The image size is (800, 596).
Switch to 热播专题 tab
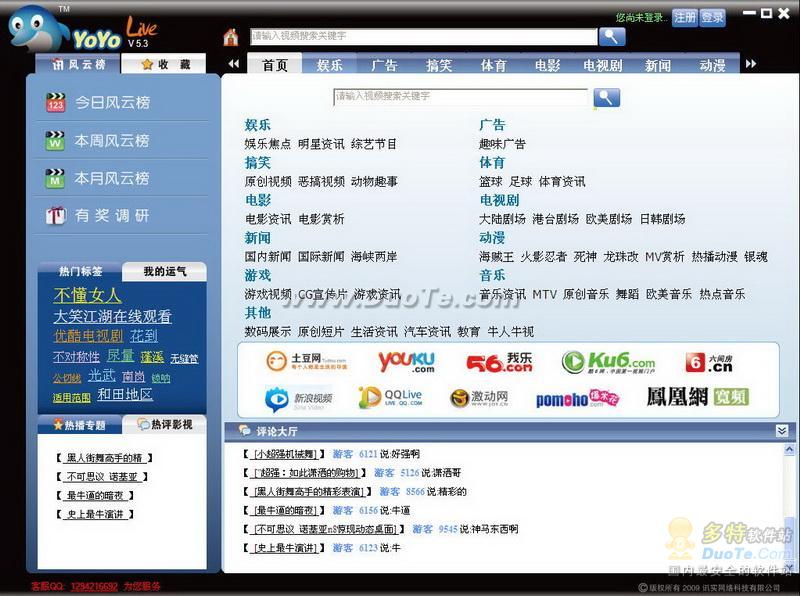(x=80, y=425)
